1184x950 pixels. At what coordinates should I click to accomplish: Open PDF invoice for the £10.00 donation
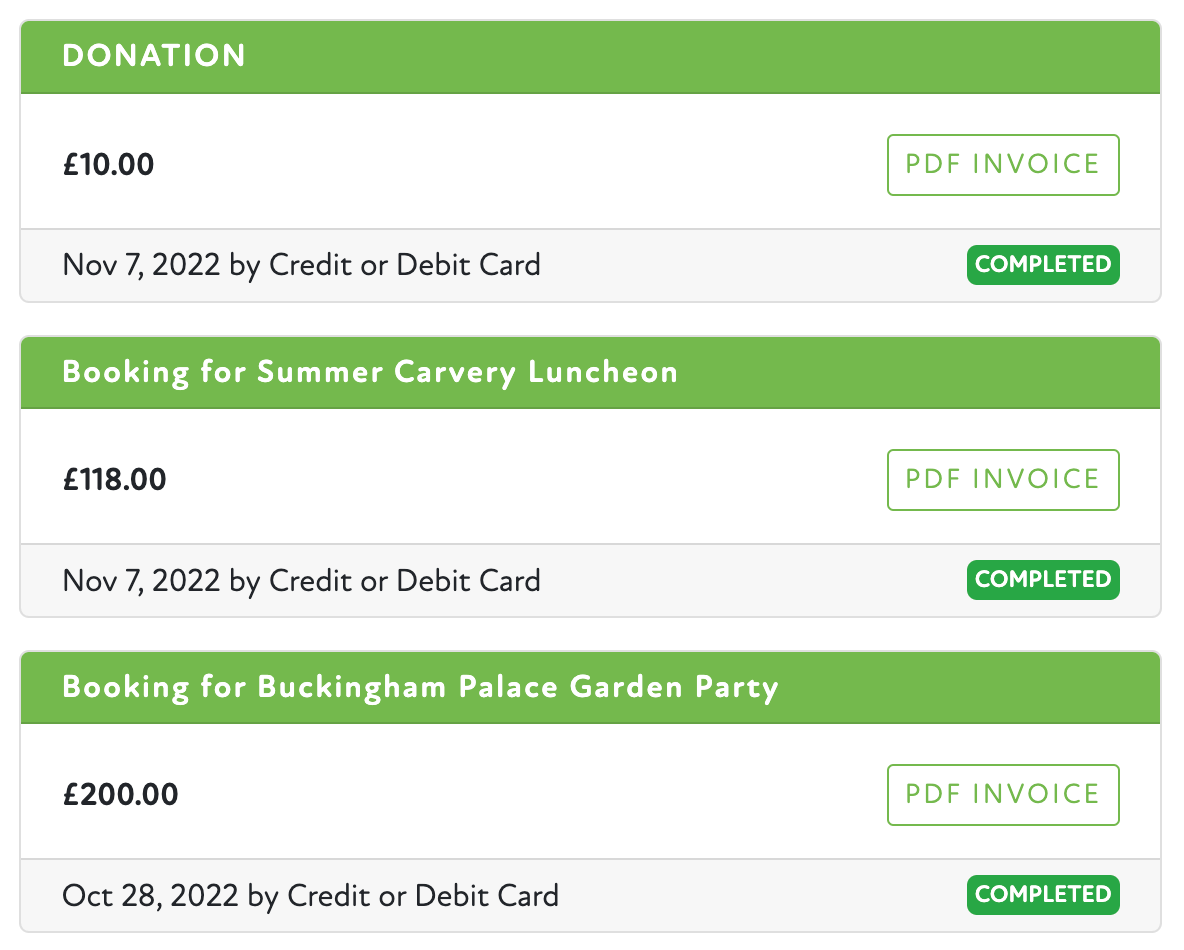(1002, 165)
